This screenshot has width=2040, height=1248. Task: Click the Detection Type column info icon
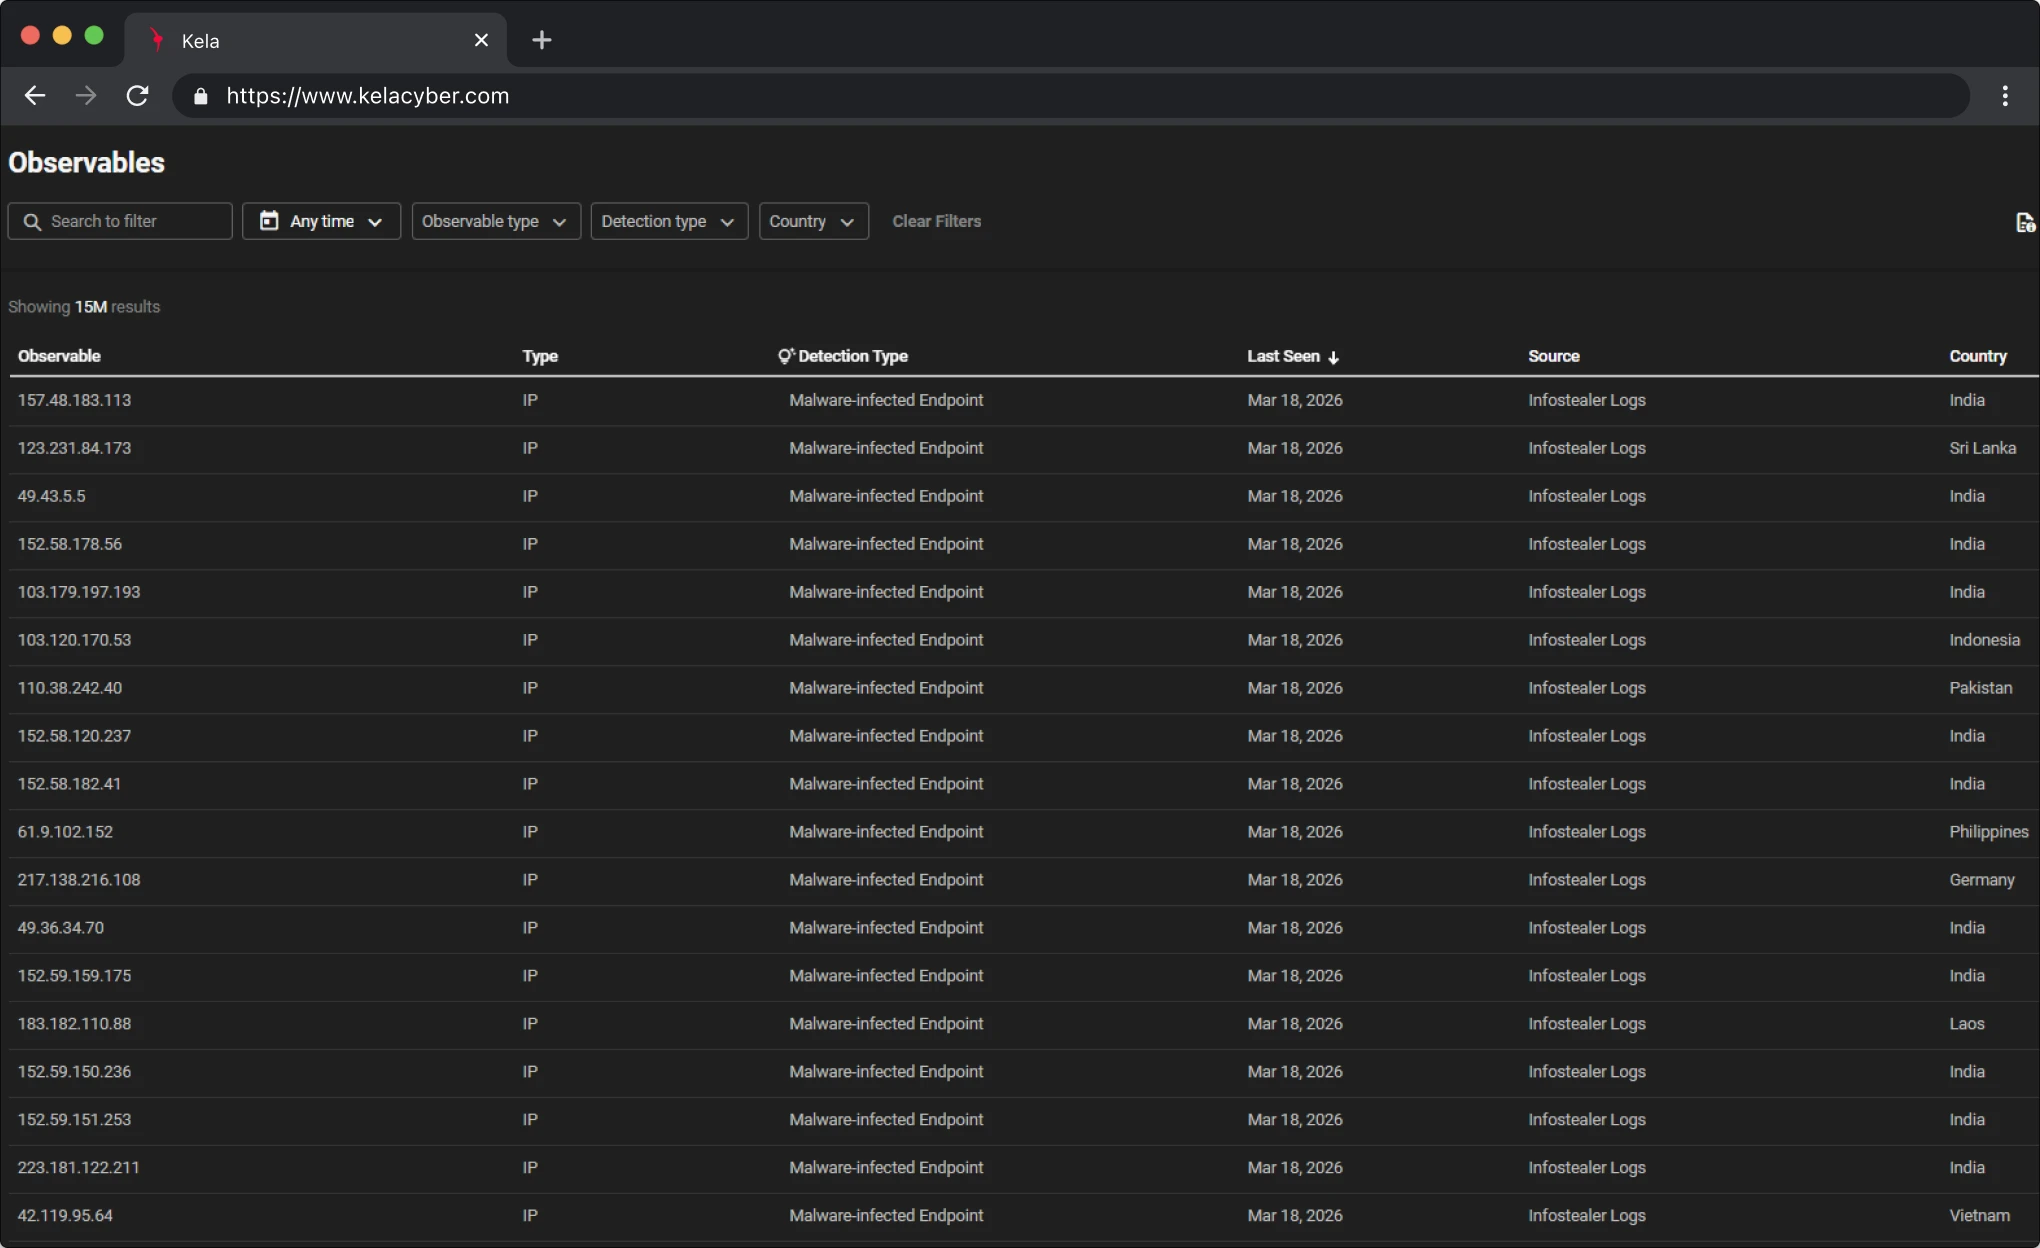786,355
